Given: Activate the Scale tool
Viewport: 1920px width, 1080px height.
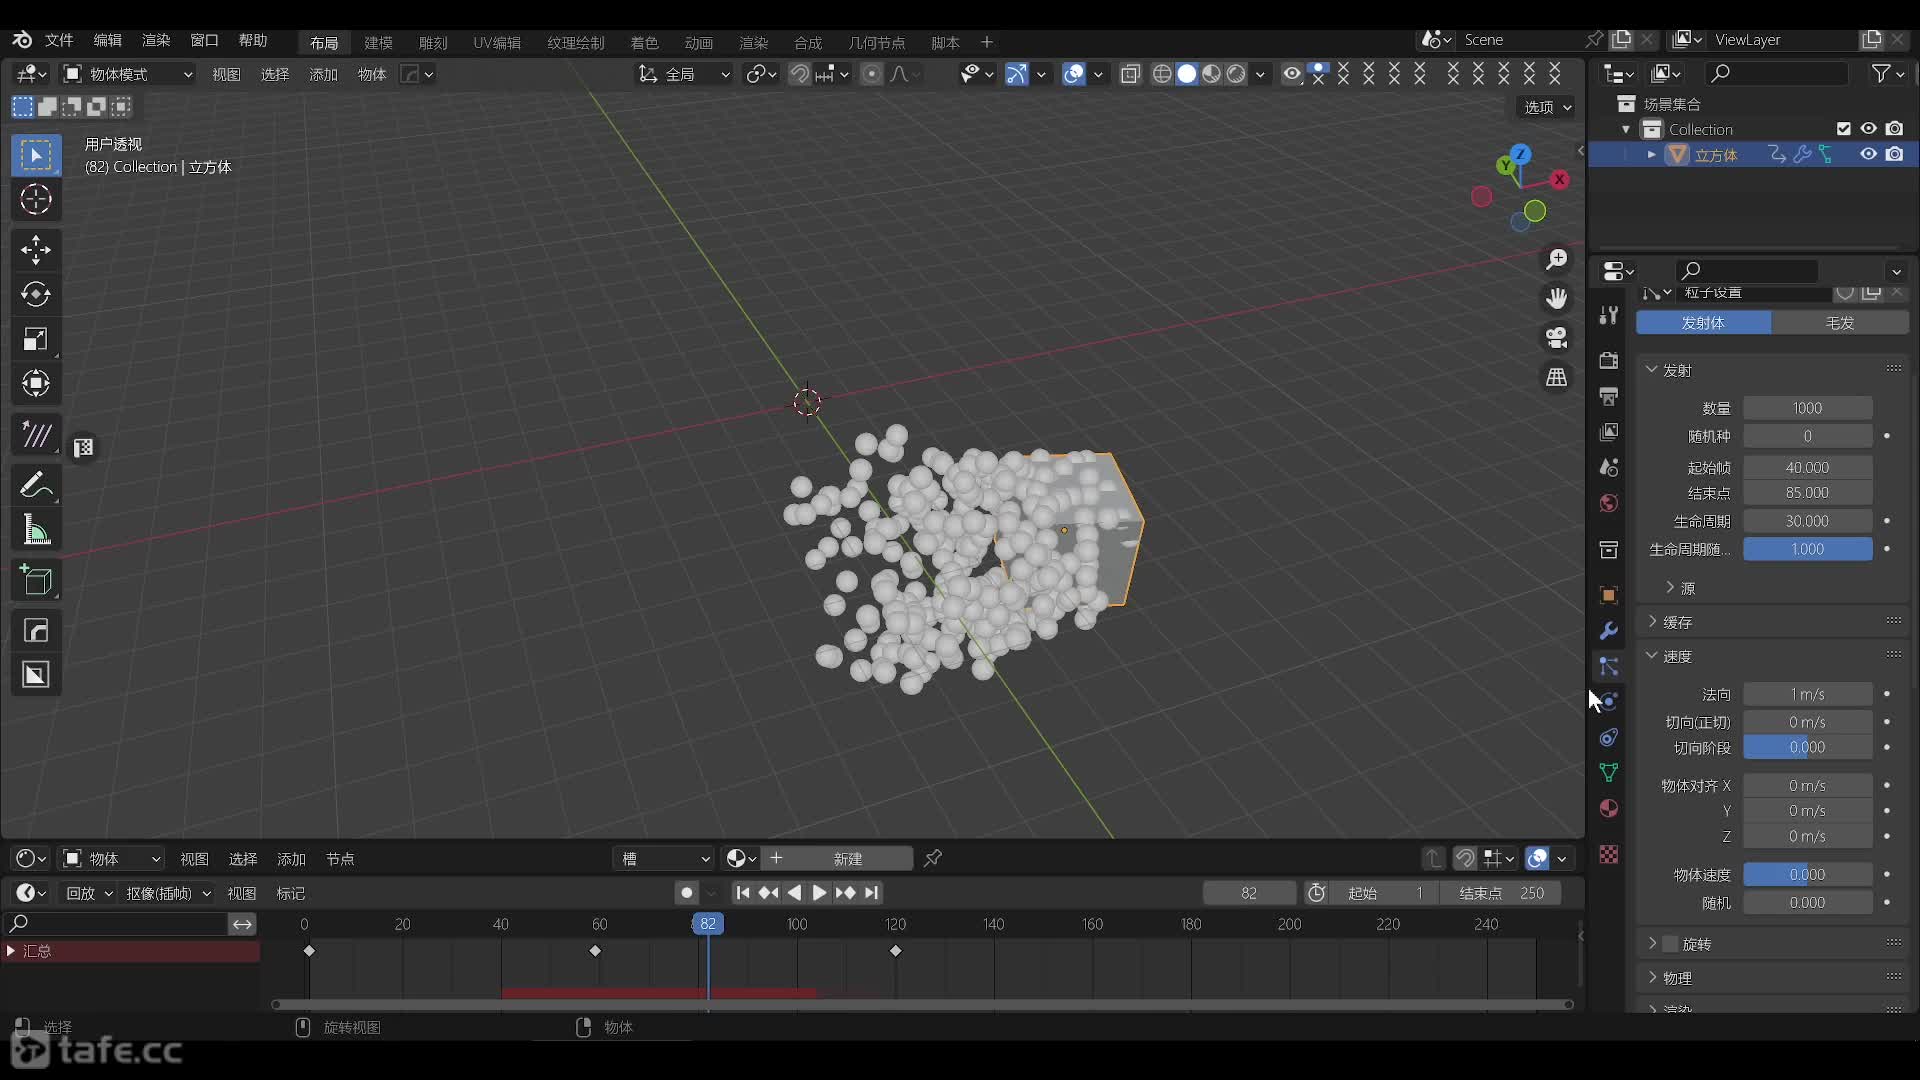Looking at the screenshot, I should pyautogui.click(x=36, y=339).
